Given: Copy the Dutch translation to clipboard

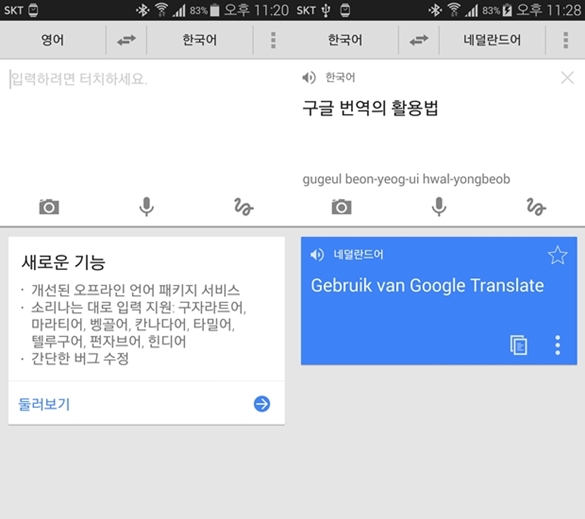Looking at the screenshot, I should point(519,345).
